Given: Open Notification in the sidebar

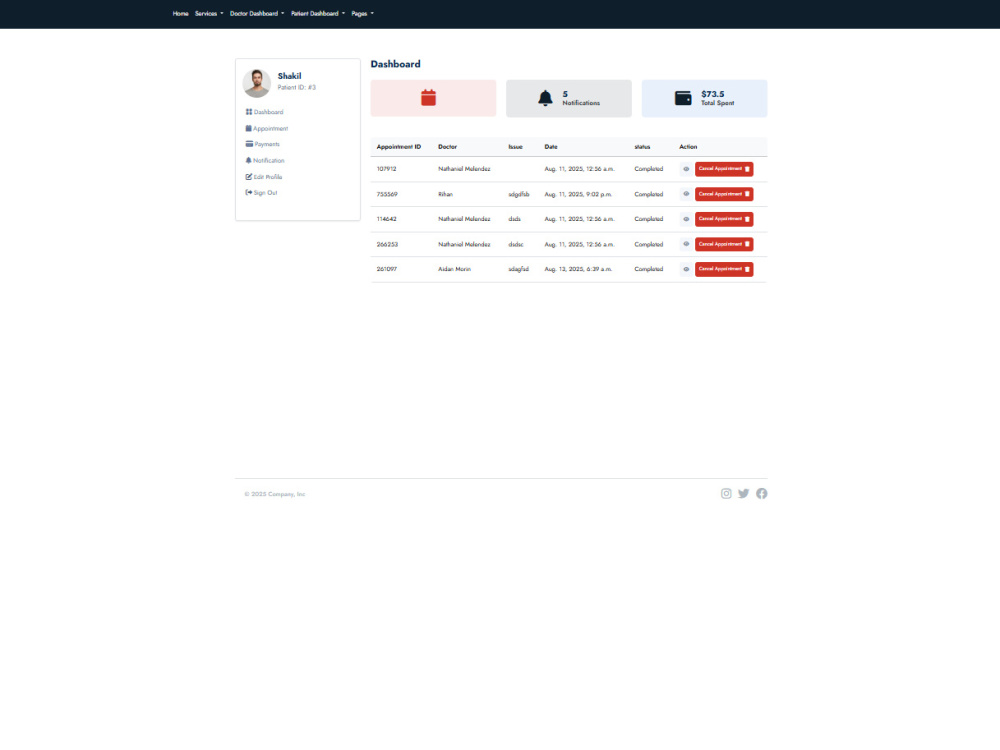Looking at the screenshot, I should [x=265, y=161].
